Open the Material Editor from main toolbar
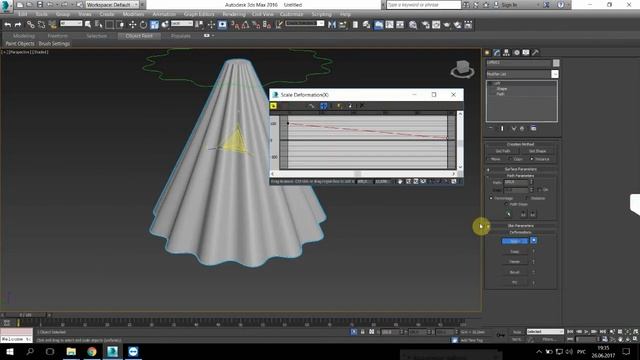 click(413, 25)
